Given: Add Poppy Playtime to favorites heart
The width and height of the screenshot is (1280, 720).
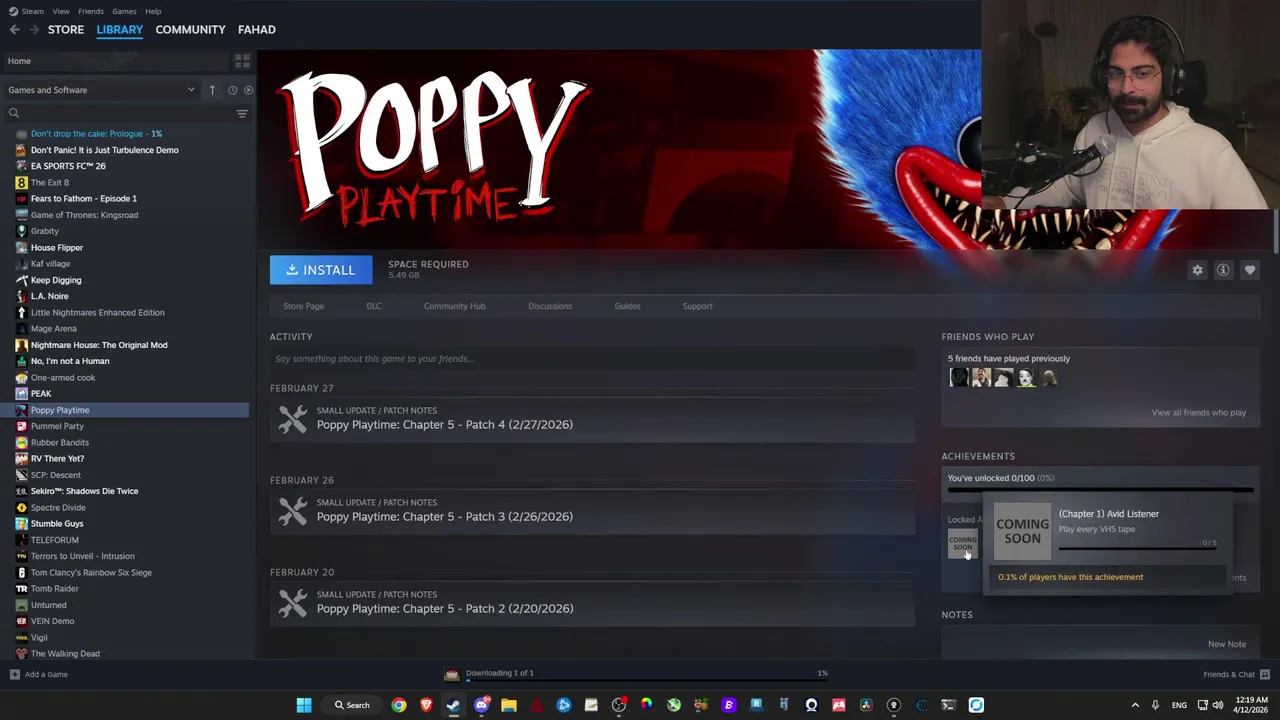Looking at the screenshot, I should click(x=1250, y=270).
